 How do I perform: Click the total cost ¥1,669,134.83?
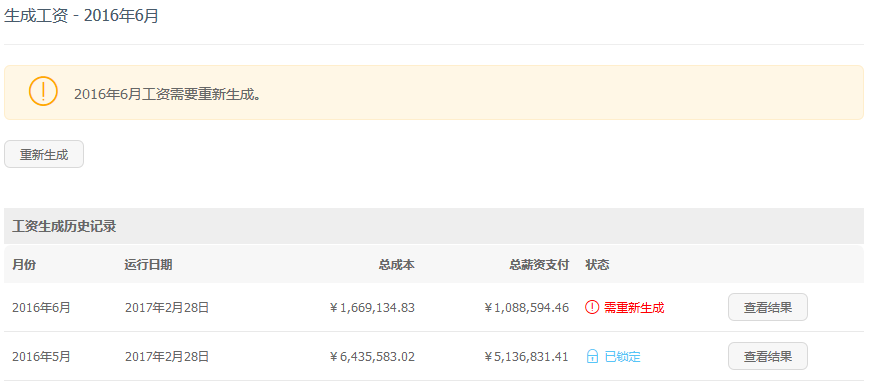point(372,307)
